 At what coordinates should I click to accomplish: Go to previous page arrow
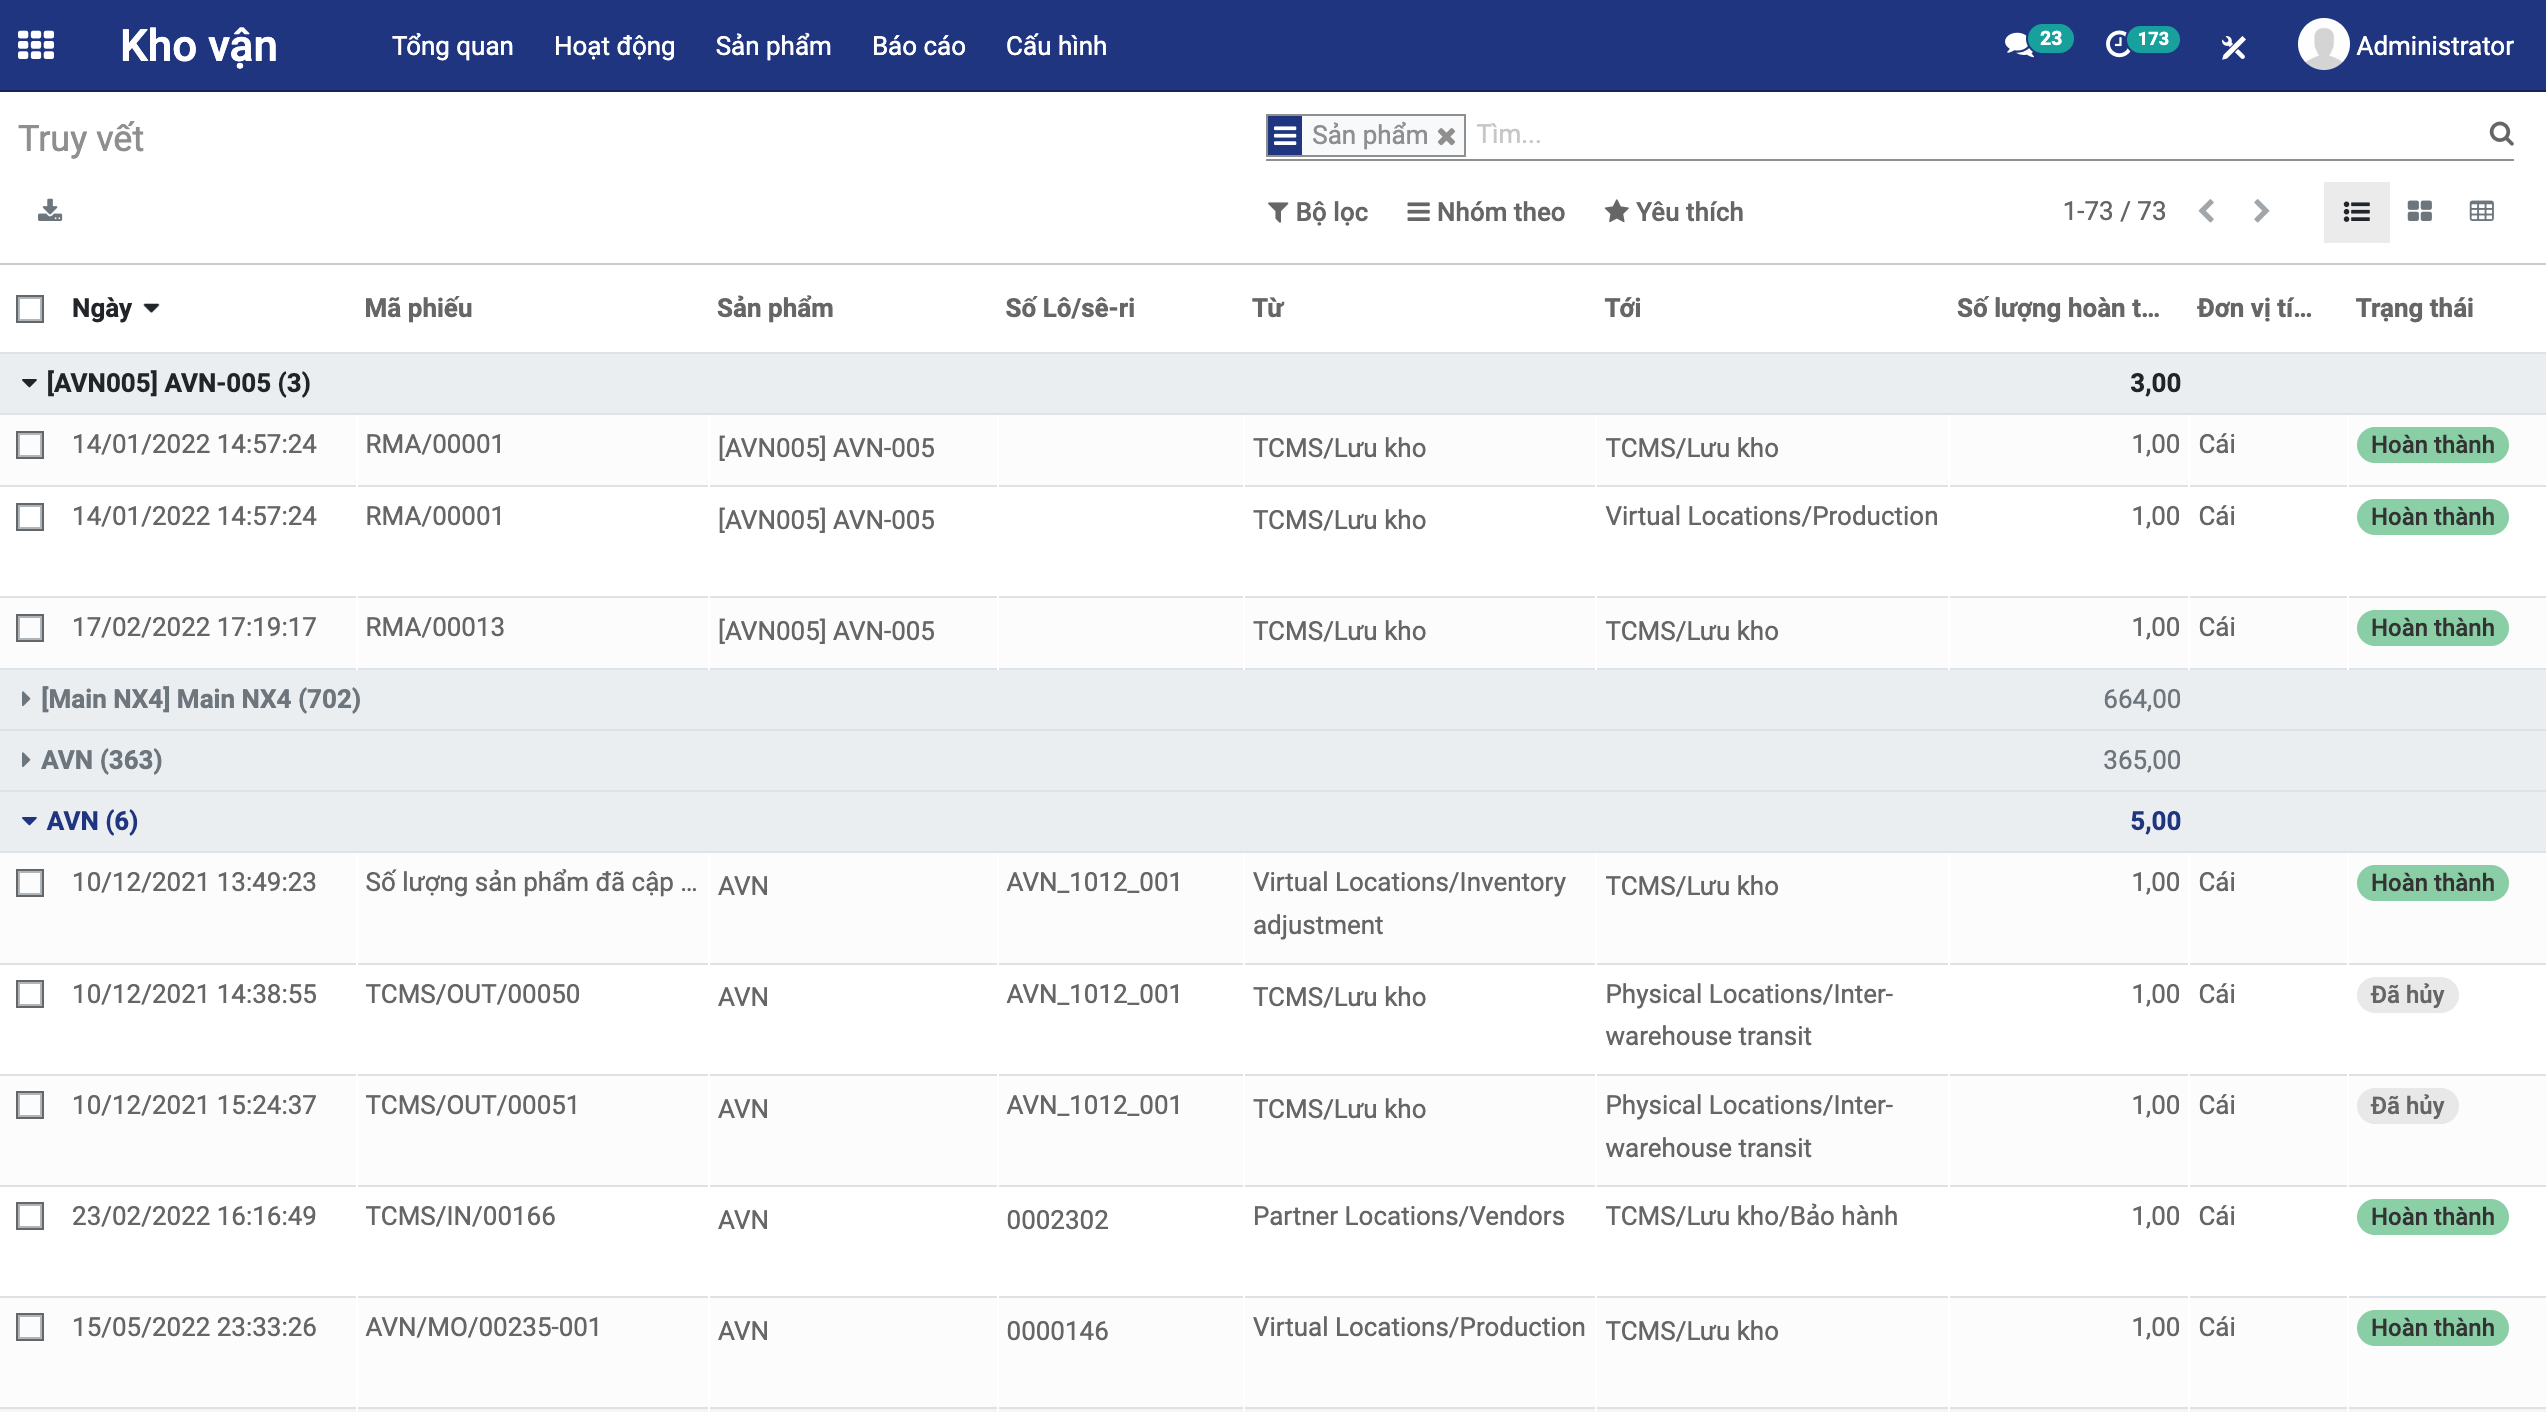2207,211
